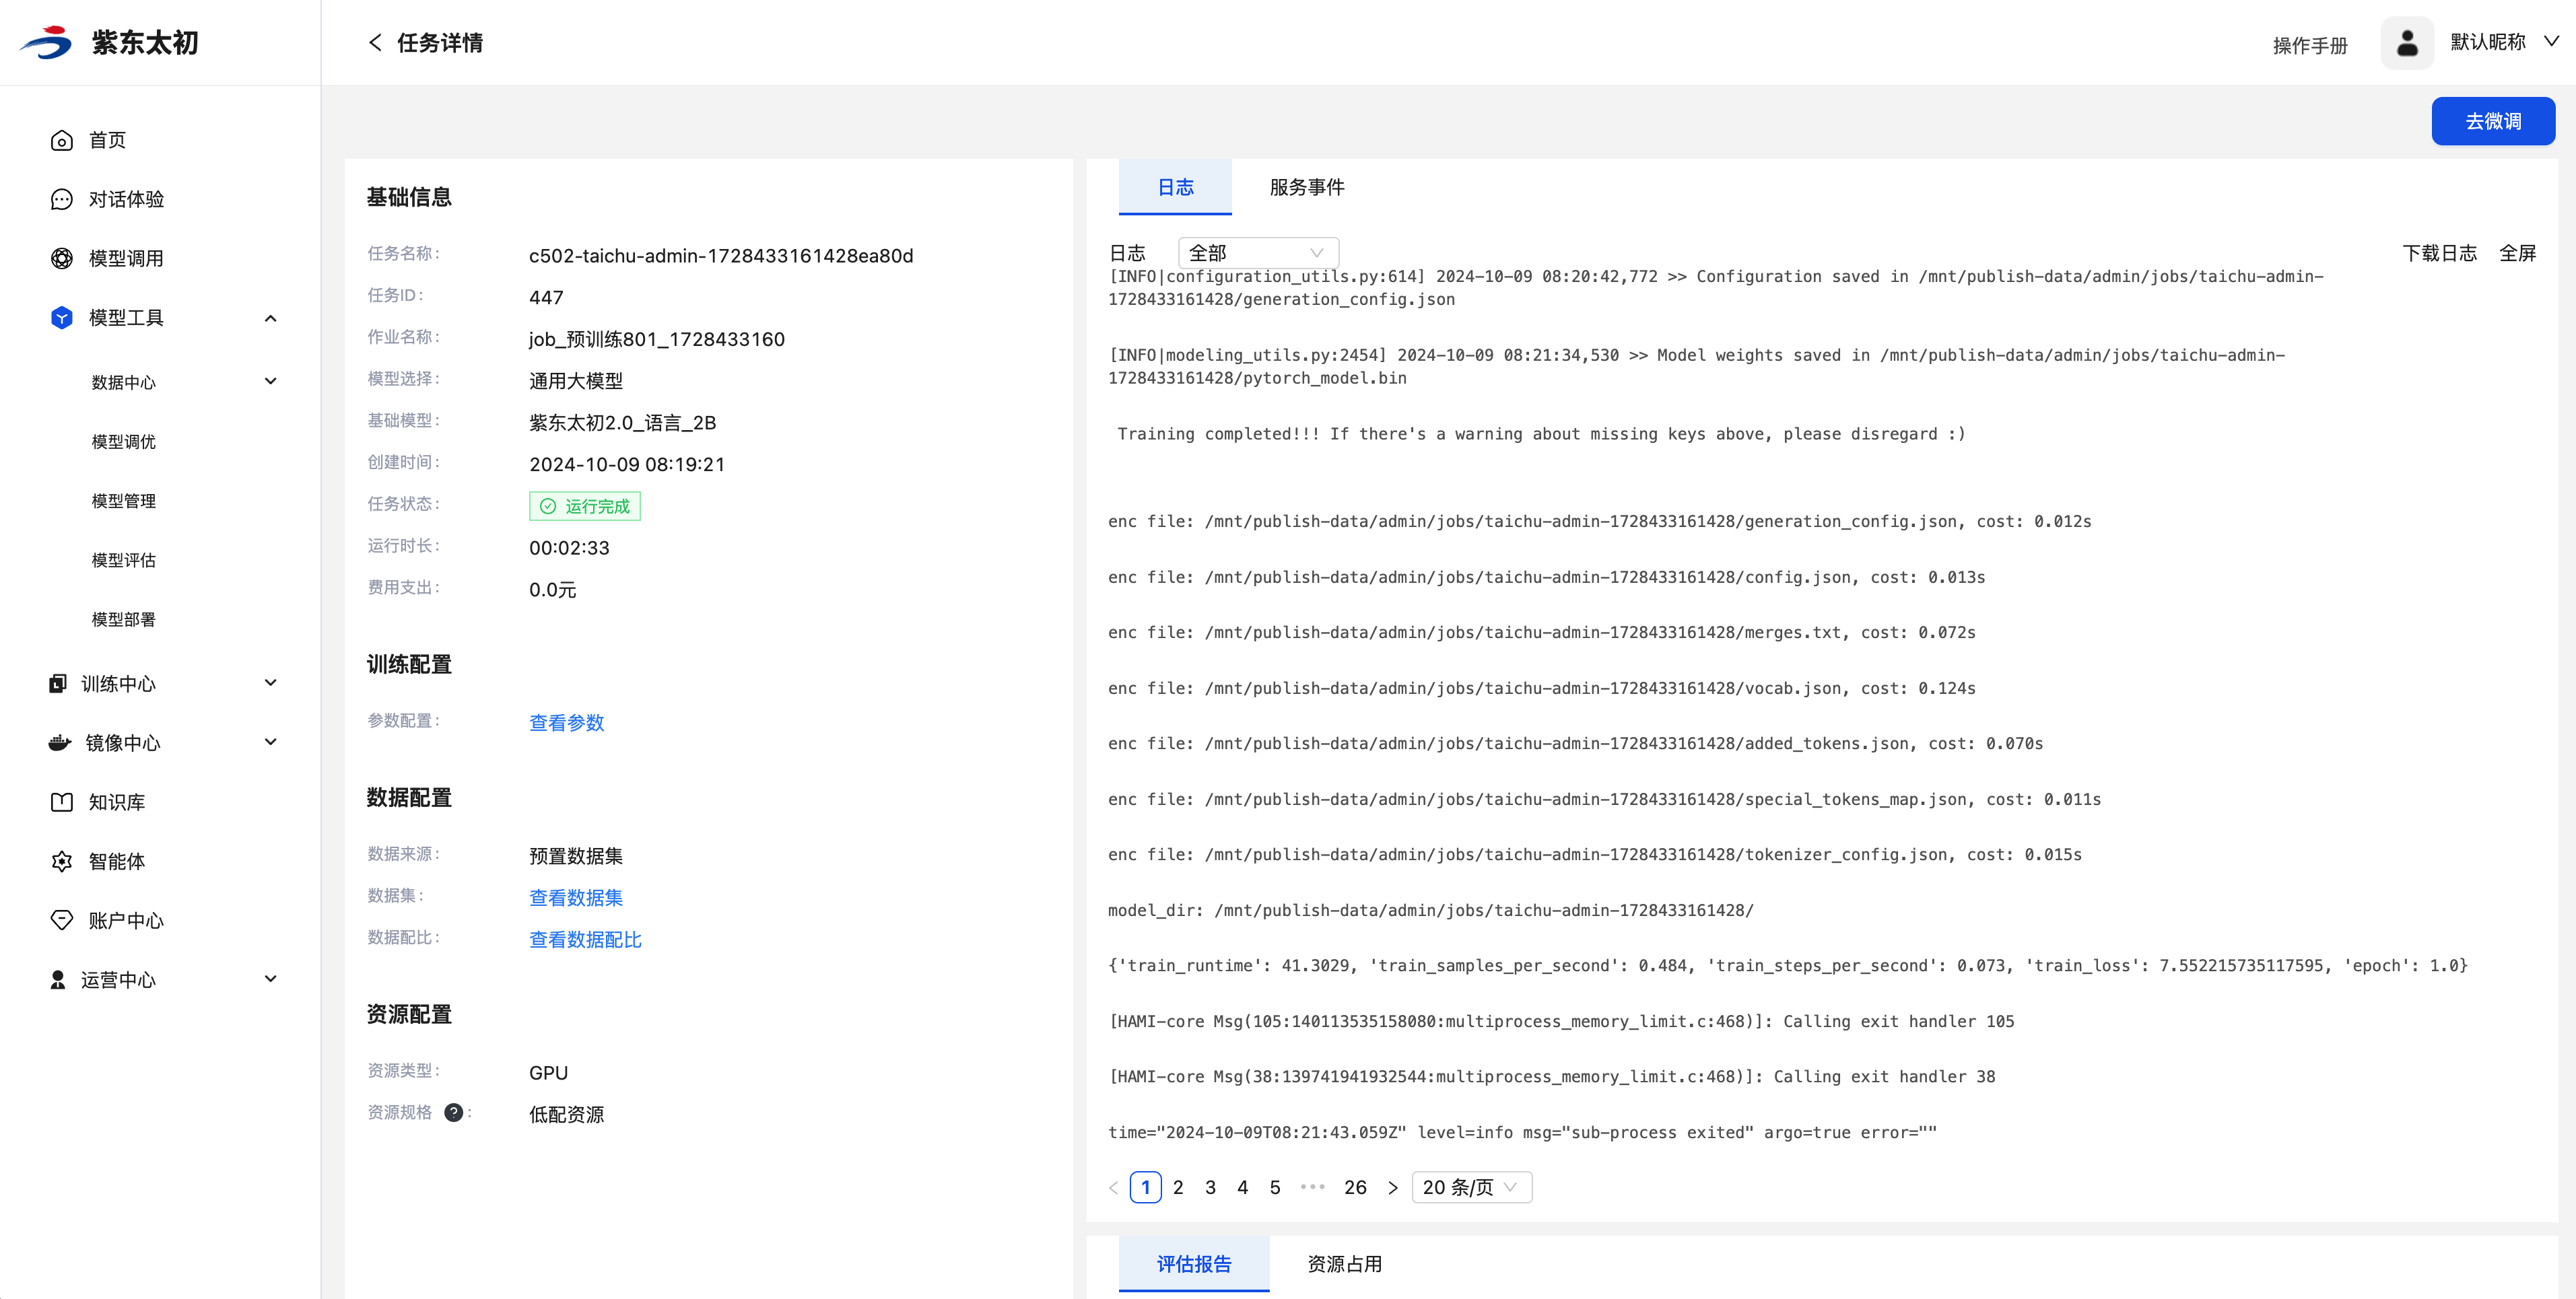Image resolution: width=2576 pixels, height=1299 pixels.
Task: Open the 查看参数 link
Action: [566, 723]
